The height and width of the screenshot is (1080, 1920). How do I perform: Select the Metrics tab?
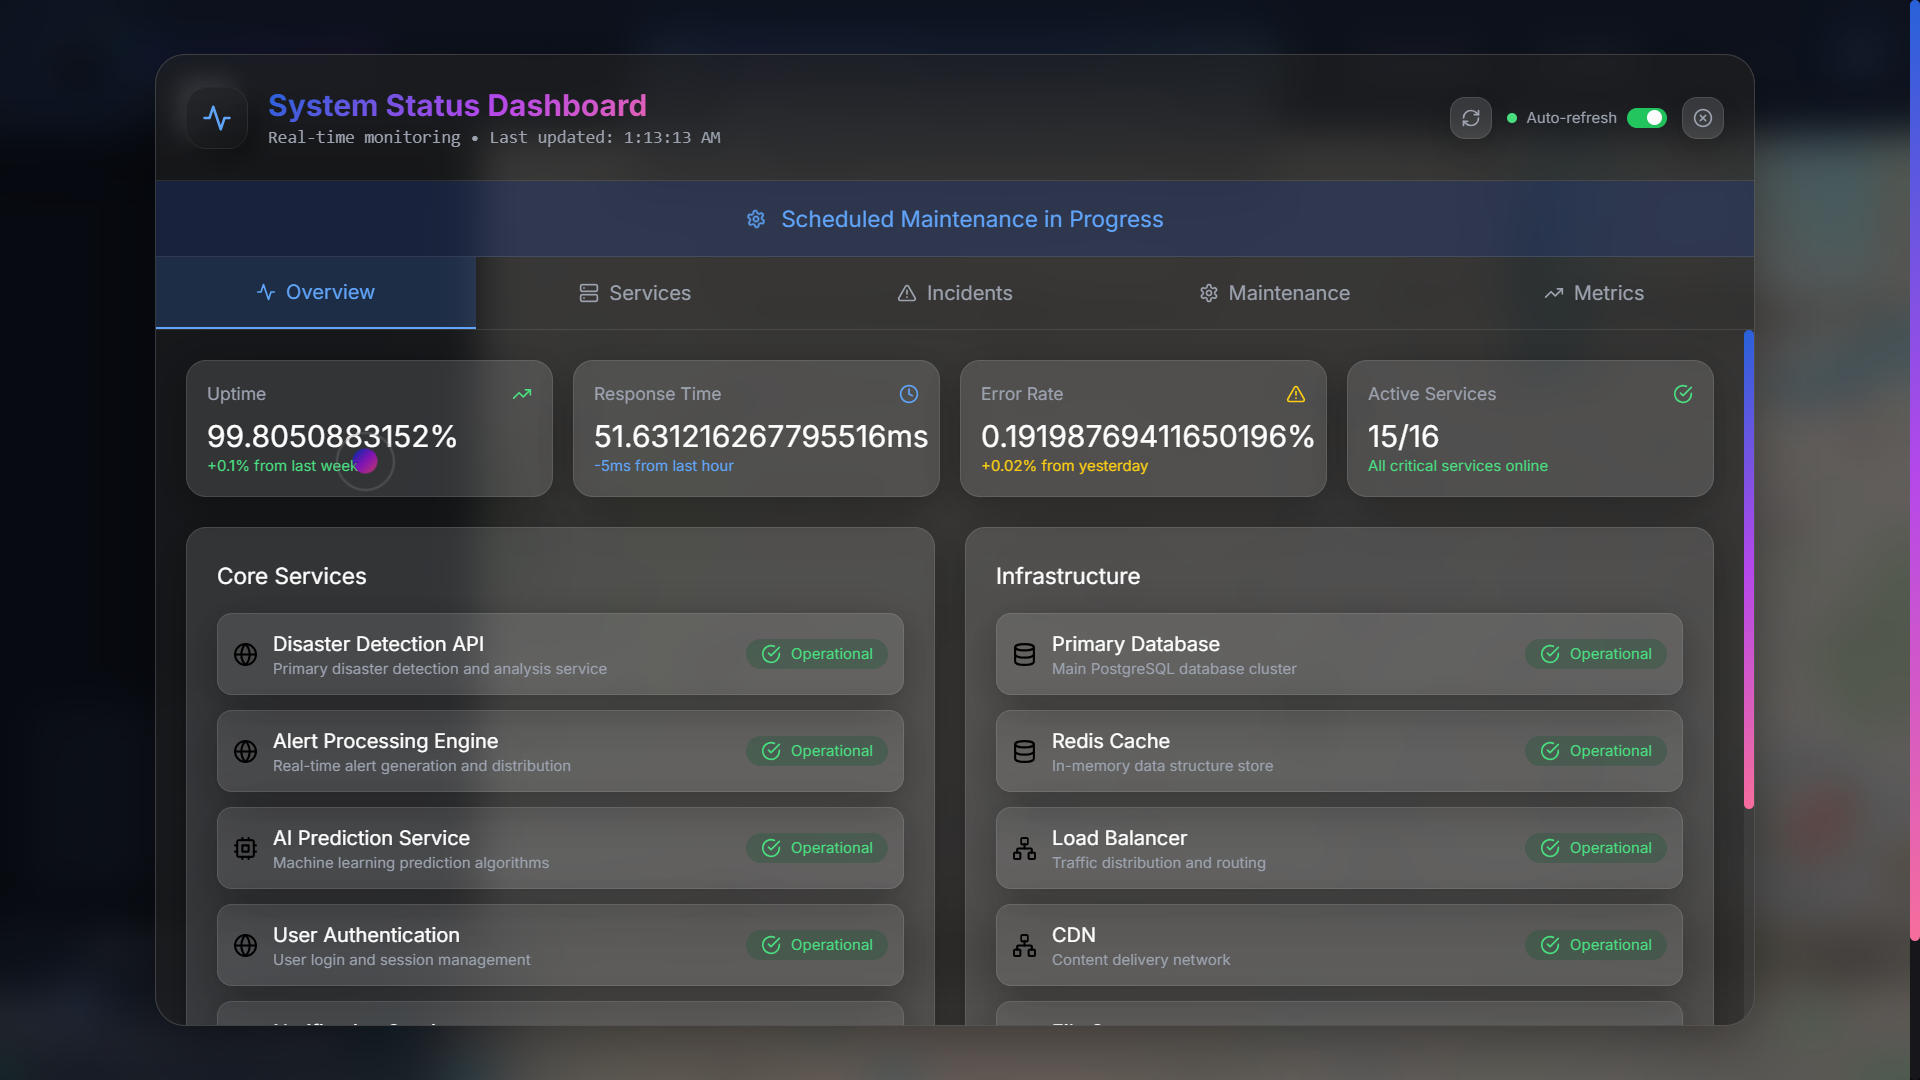click(x=1594, y=293)
